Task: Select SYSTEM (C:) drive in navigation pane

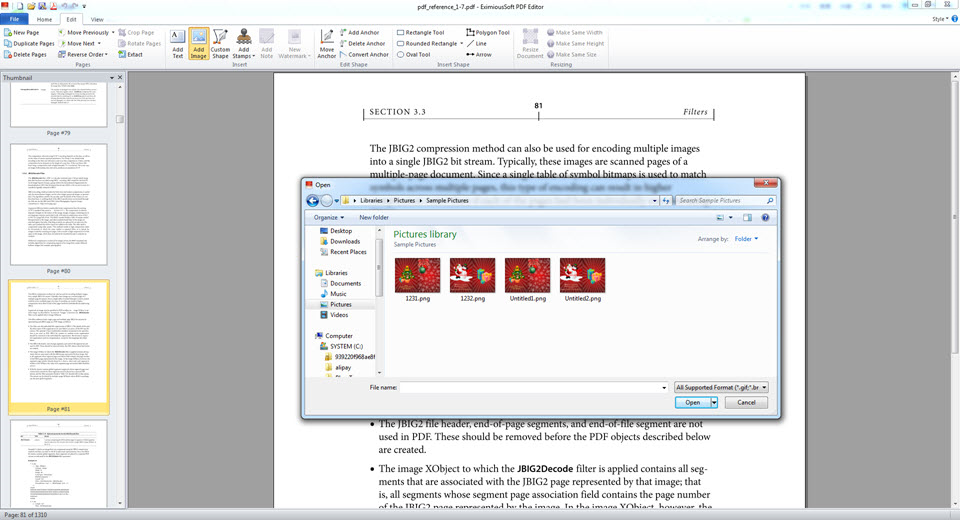Action: click(x=342, y=346)
